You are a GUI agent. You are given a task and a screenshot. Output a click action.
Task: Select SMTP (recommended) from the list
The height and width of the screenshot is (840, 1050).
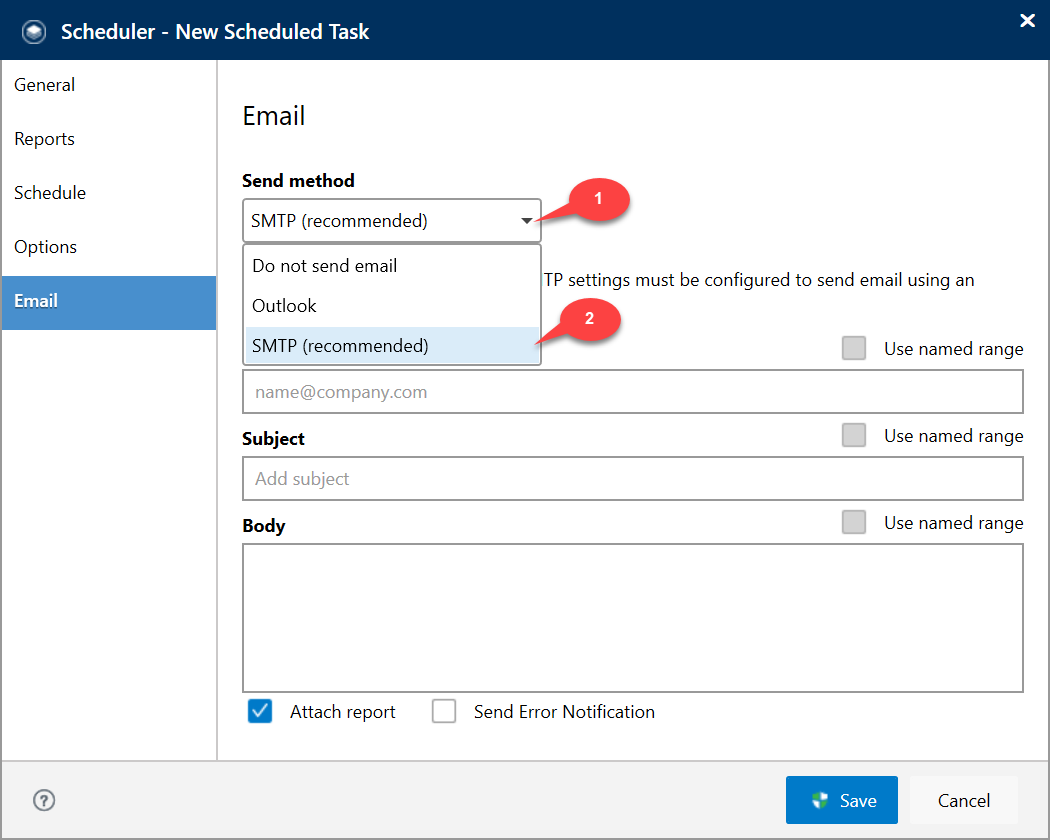pos(340,344)
